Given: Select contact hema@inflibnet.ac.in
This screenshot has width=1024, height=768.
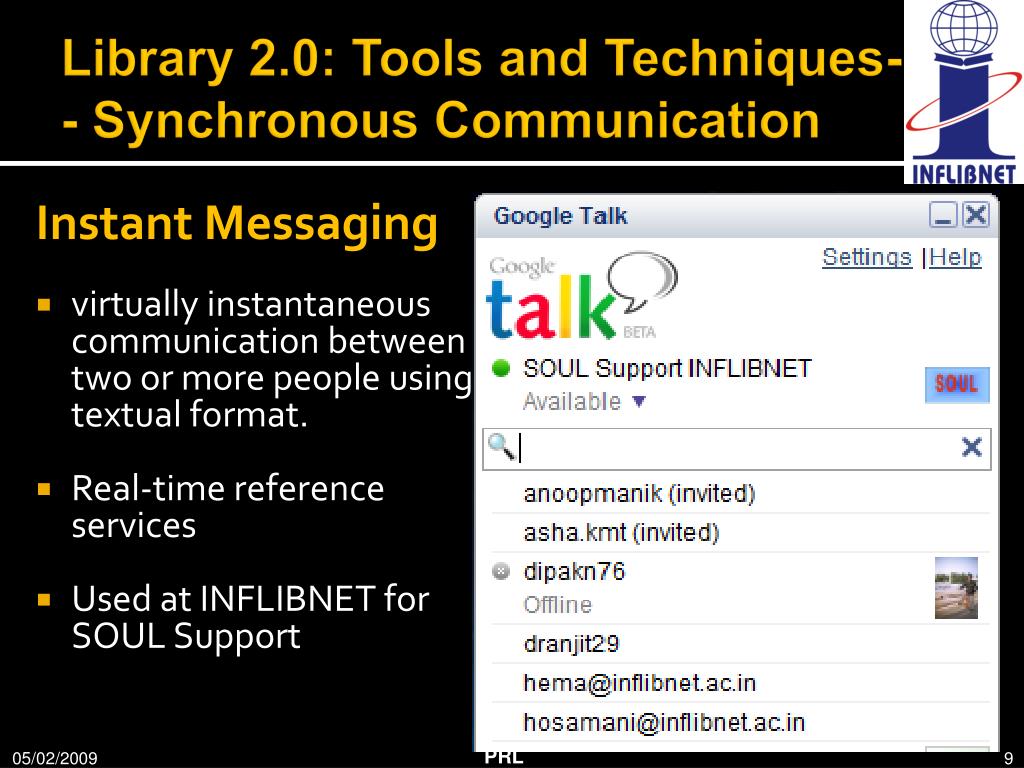Looking at the screenshot, I should coord(741,683).
